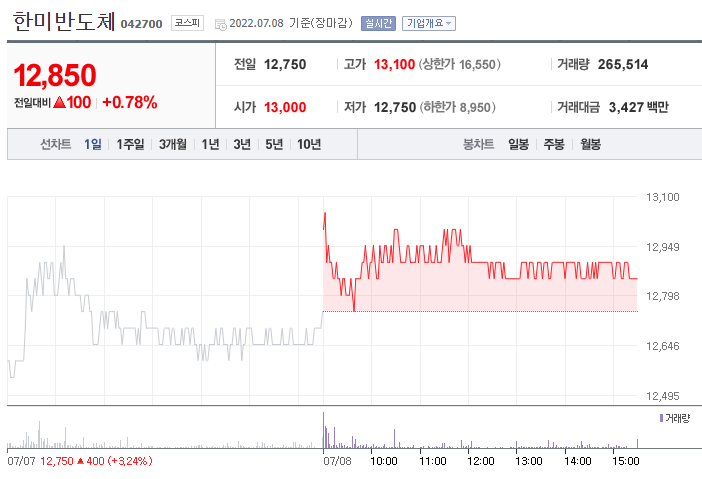Select the 1주일 line chart tab

click(x=130, y=144)
